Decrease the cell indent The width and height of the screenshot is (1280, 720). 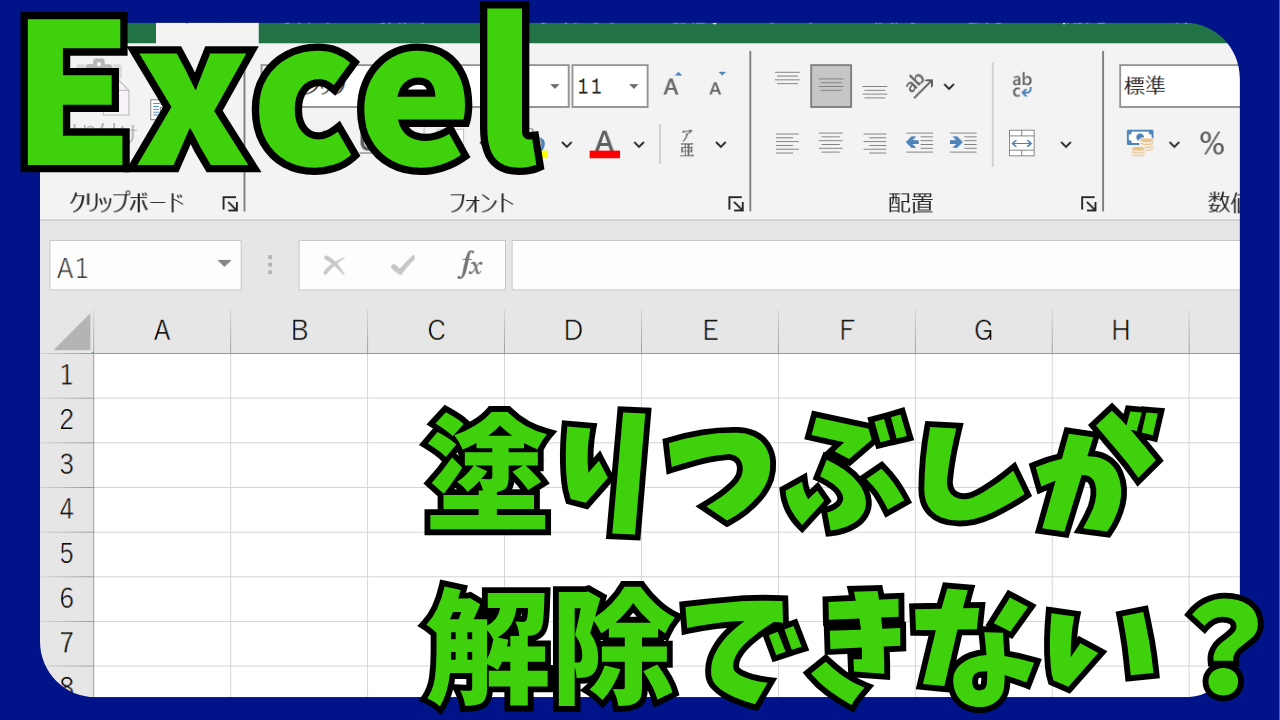[919, 144]
